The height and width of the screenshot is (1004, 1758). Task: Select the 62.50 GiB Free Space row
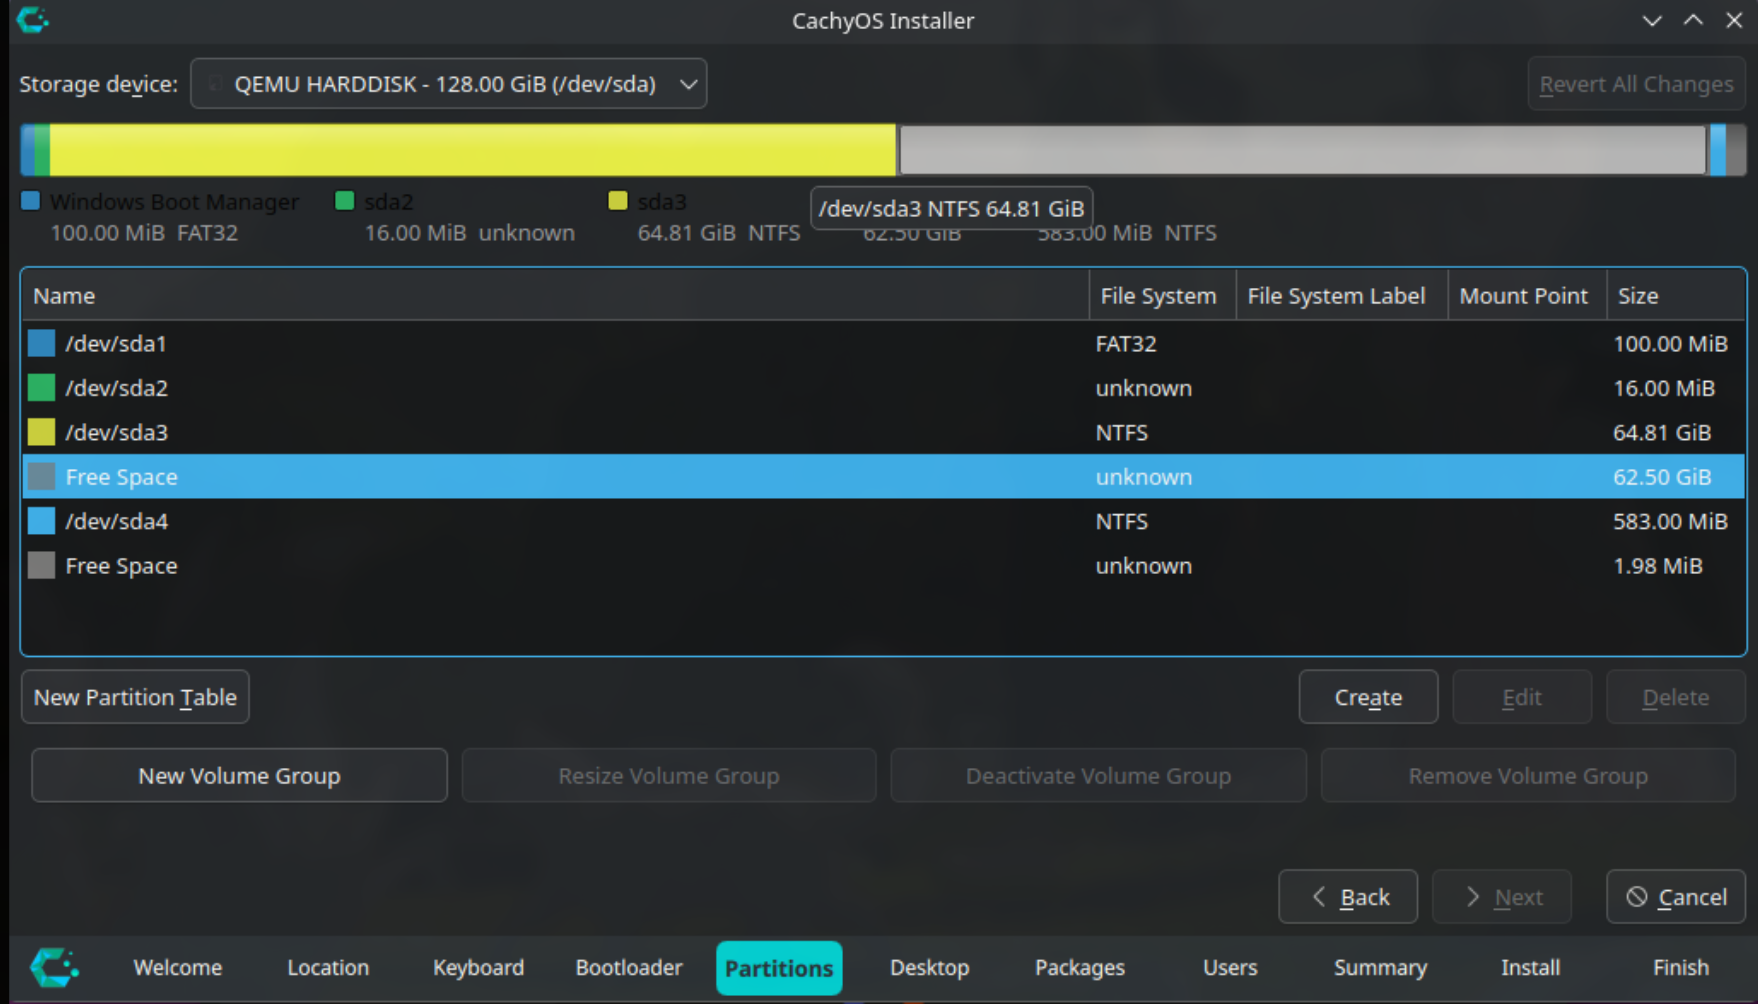(883, 477)
